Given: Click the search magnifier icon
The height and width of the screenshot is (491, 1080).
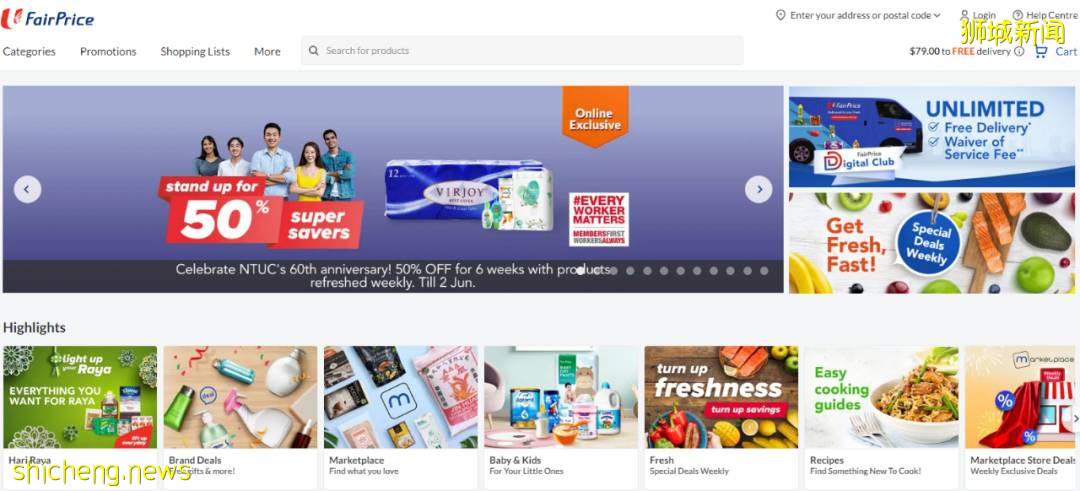Looking at the screenshot, I should click(x=313, y=50).
